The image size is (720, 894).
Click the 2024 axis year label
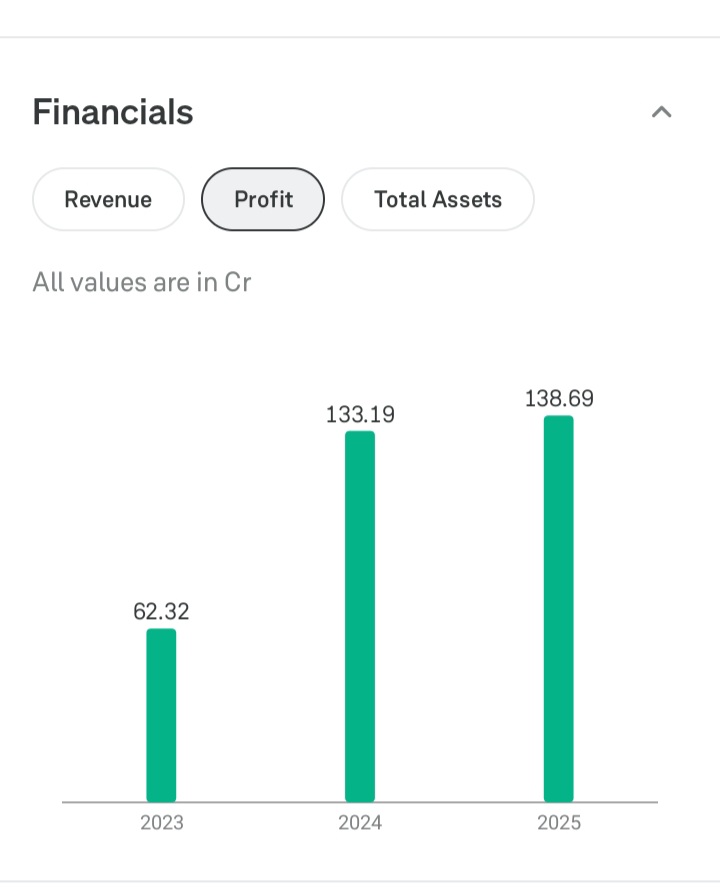pyautogui.click(x=360, y=823)
